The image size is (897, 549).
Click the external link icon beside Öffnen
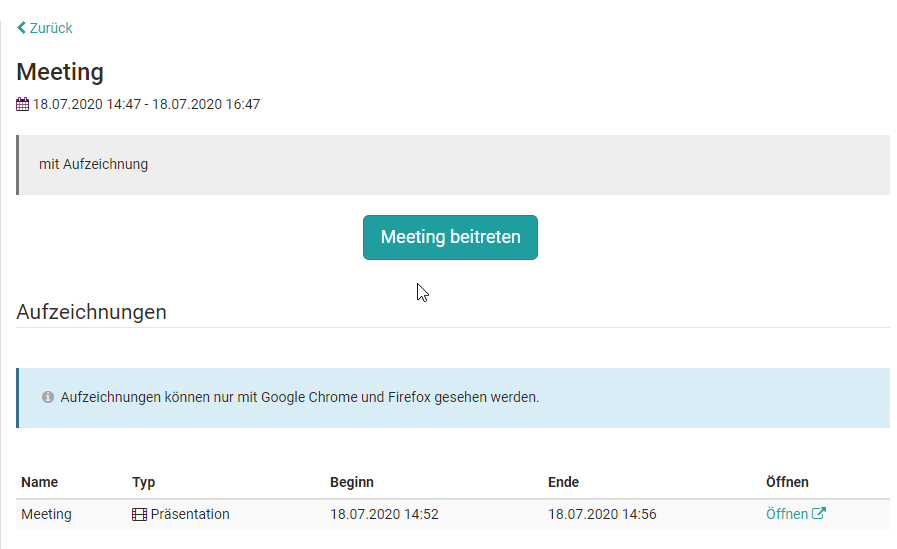click(819, 514)
